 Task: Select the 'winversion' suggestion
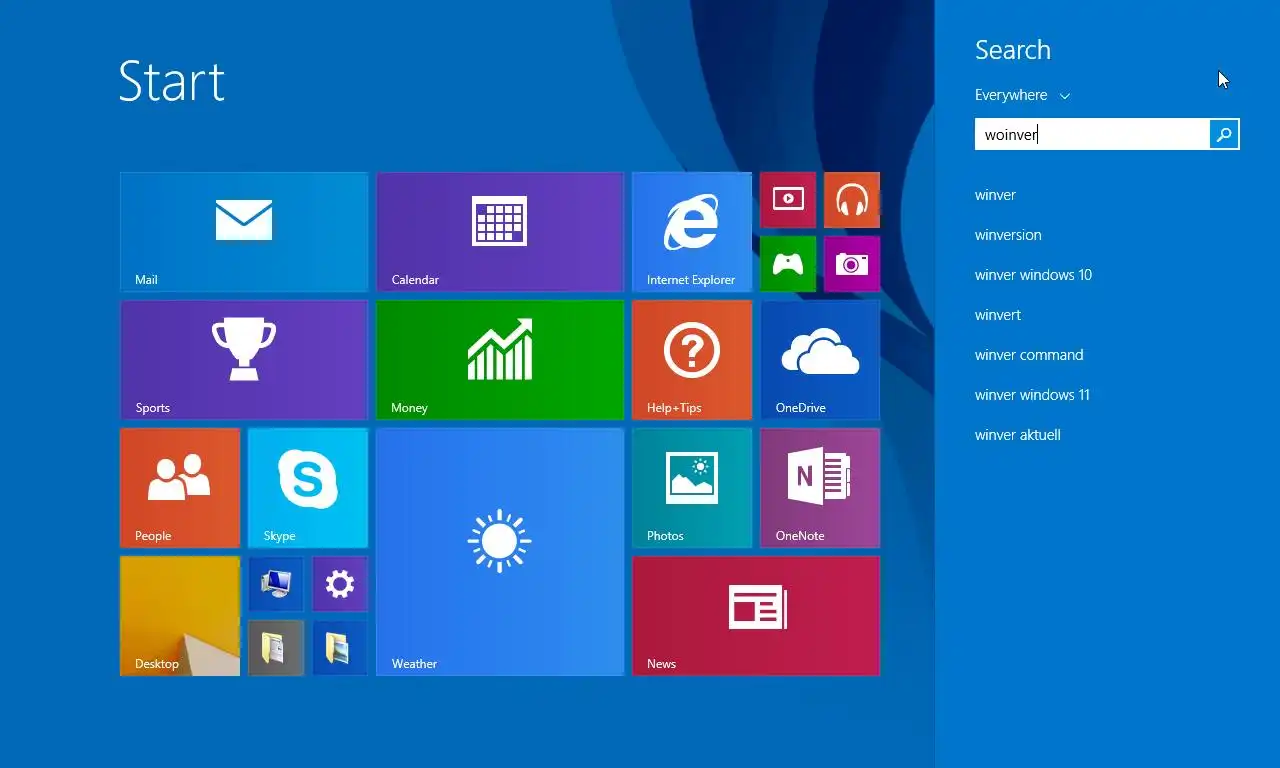[1008, 235]
